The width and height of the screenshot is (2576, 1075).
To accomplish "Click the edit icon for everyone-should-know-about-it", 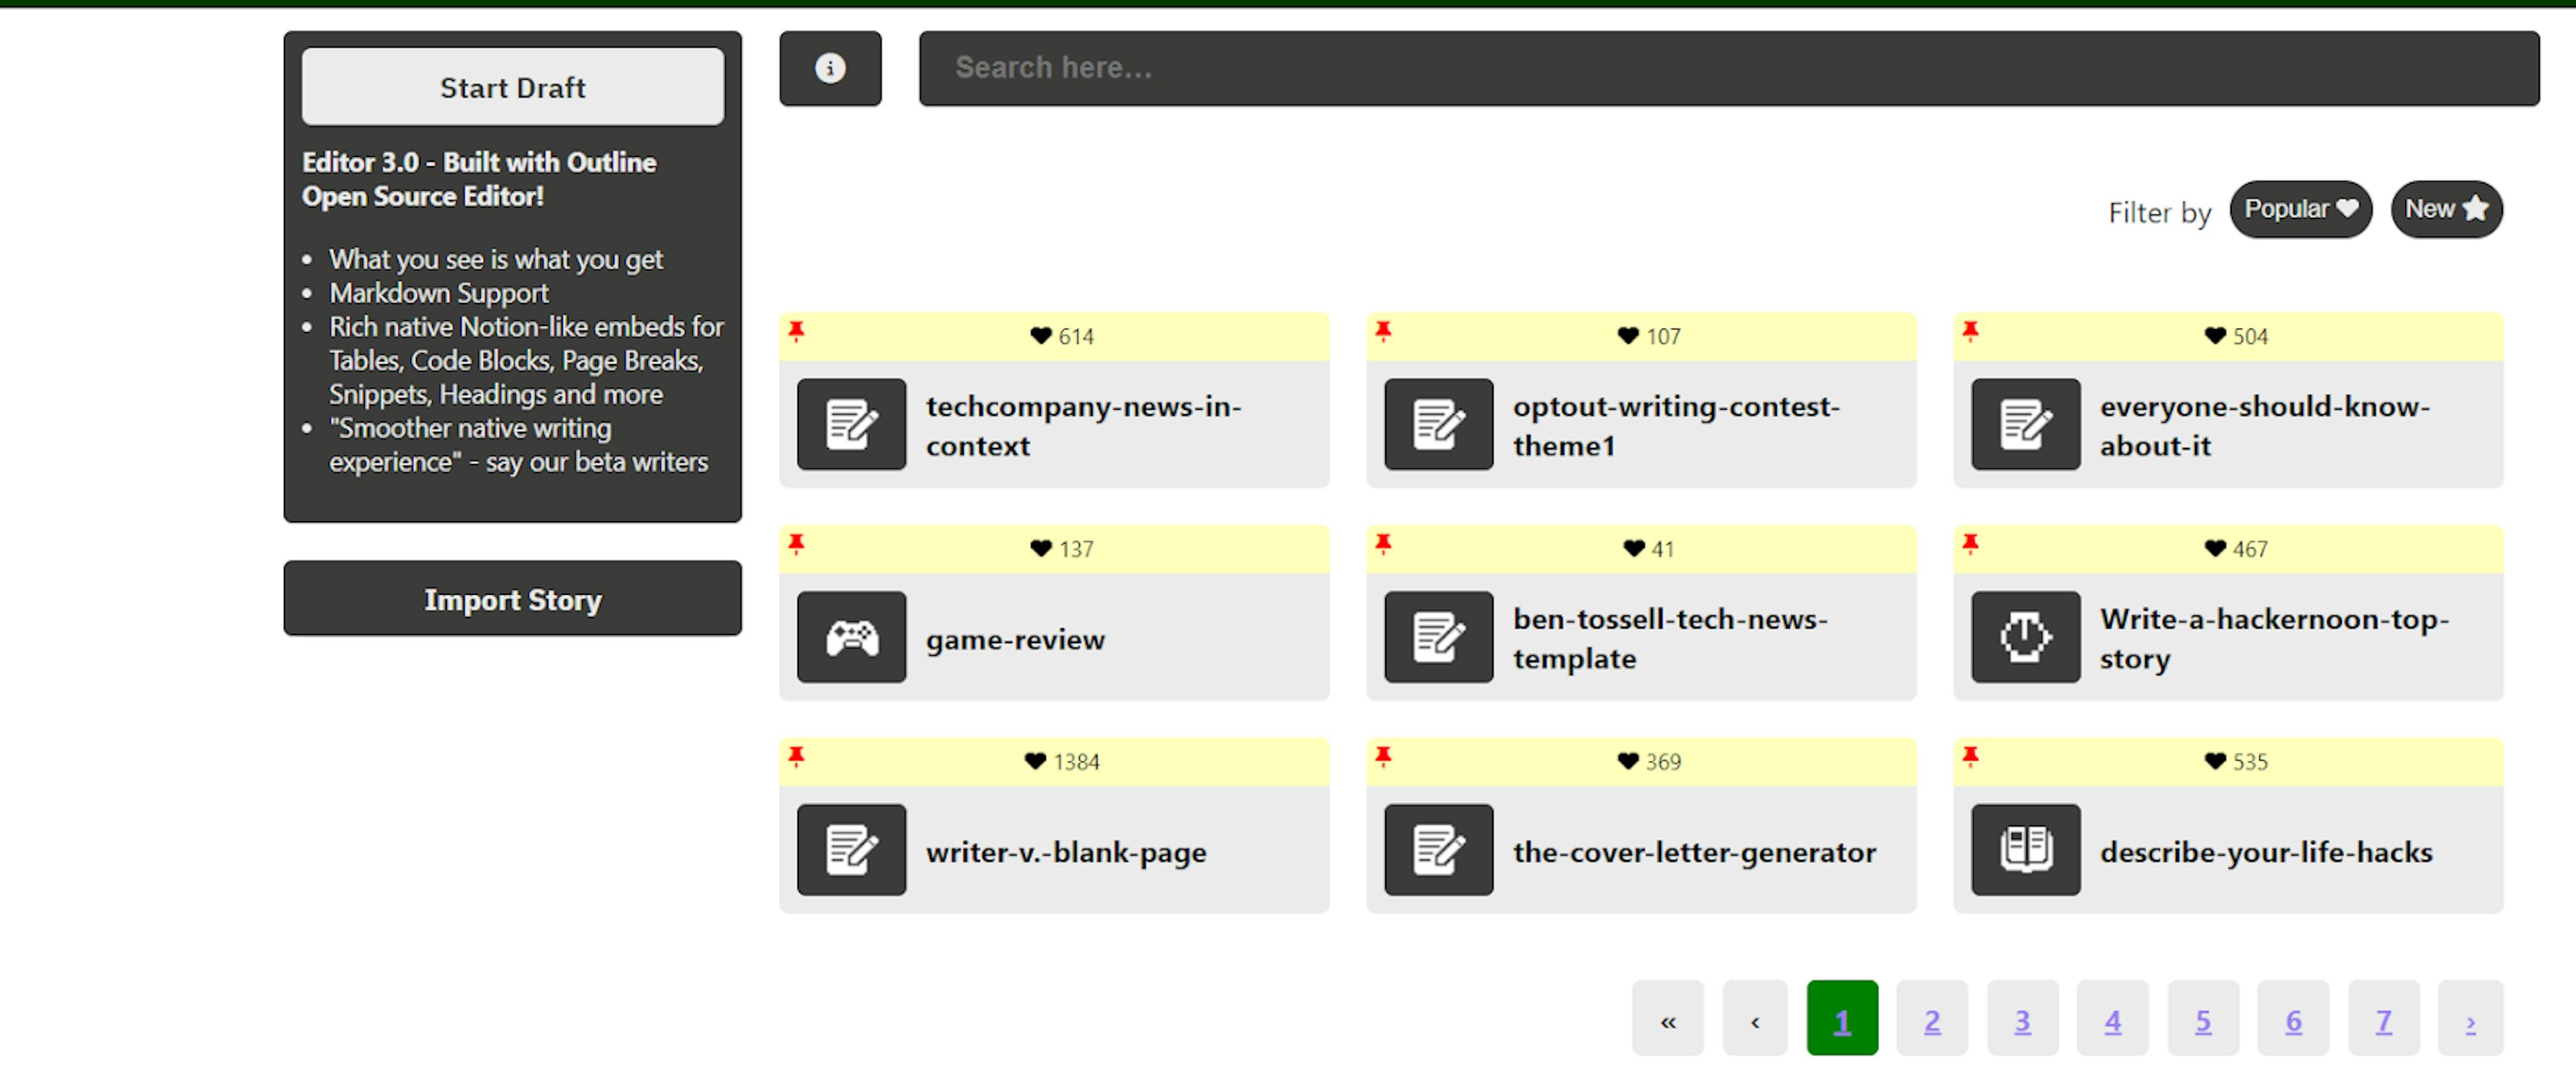I will (2025, 424).
